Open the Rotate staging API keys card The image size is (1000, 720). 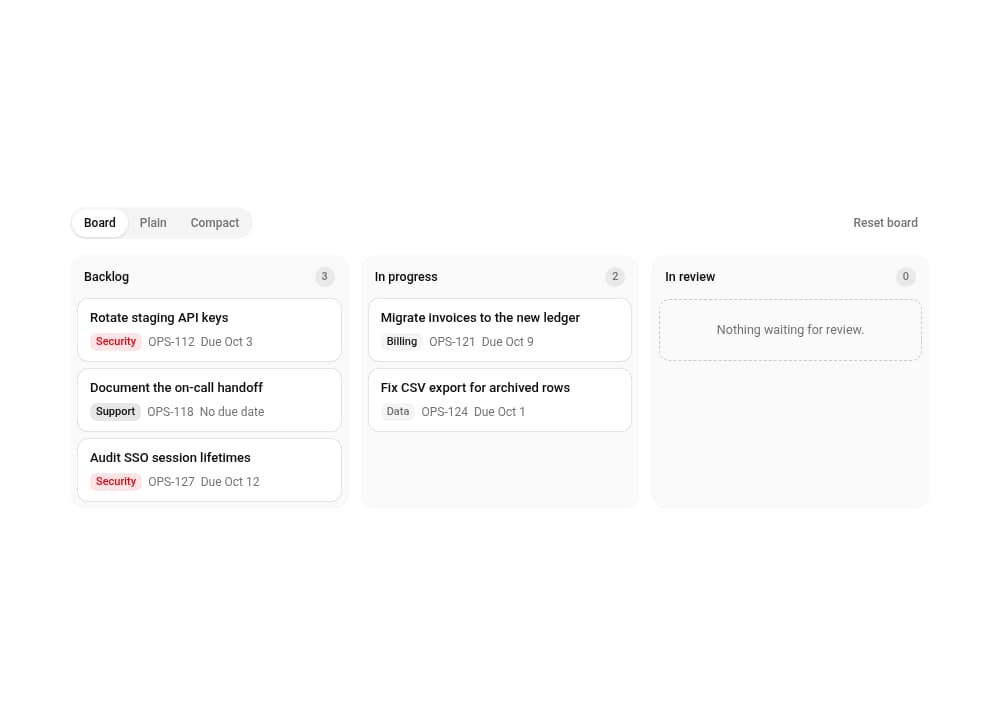pos(209,330)
